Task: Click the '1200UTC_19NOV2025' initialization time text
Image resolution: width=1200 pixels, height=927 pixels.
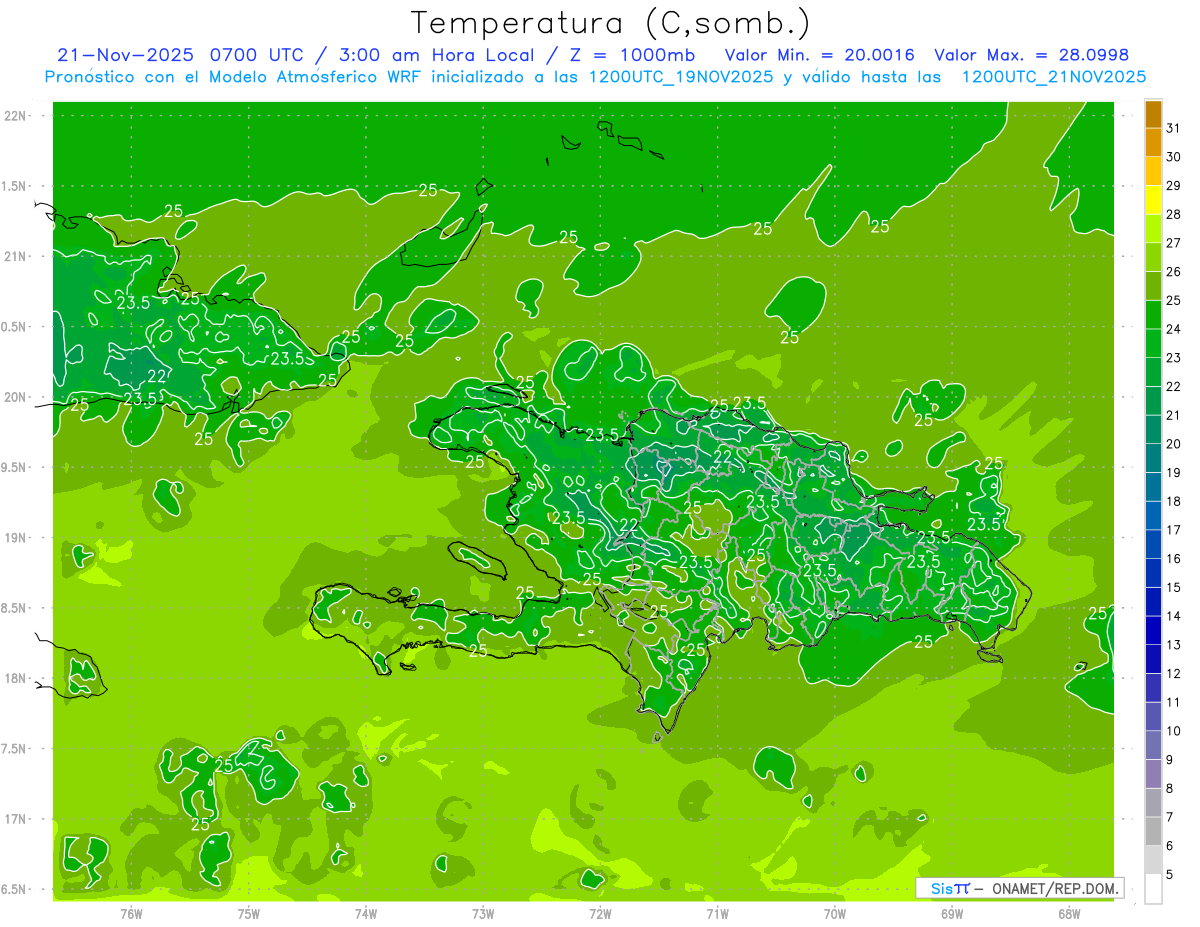Action: point(680,77)
